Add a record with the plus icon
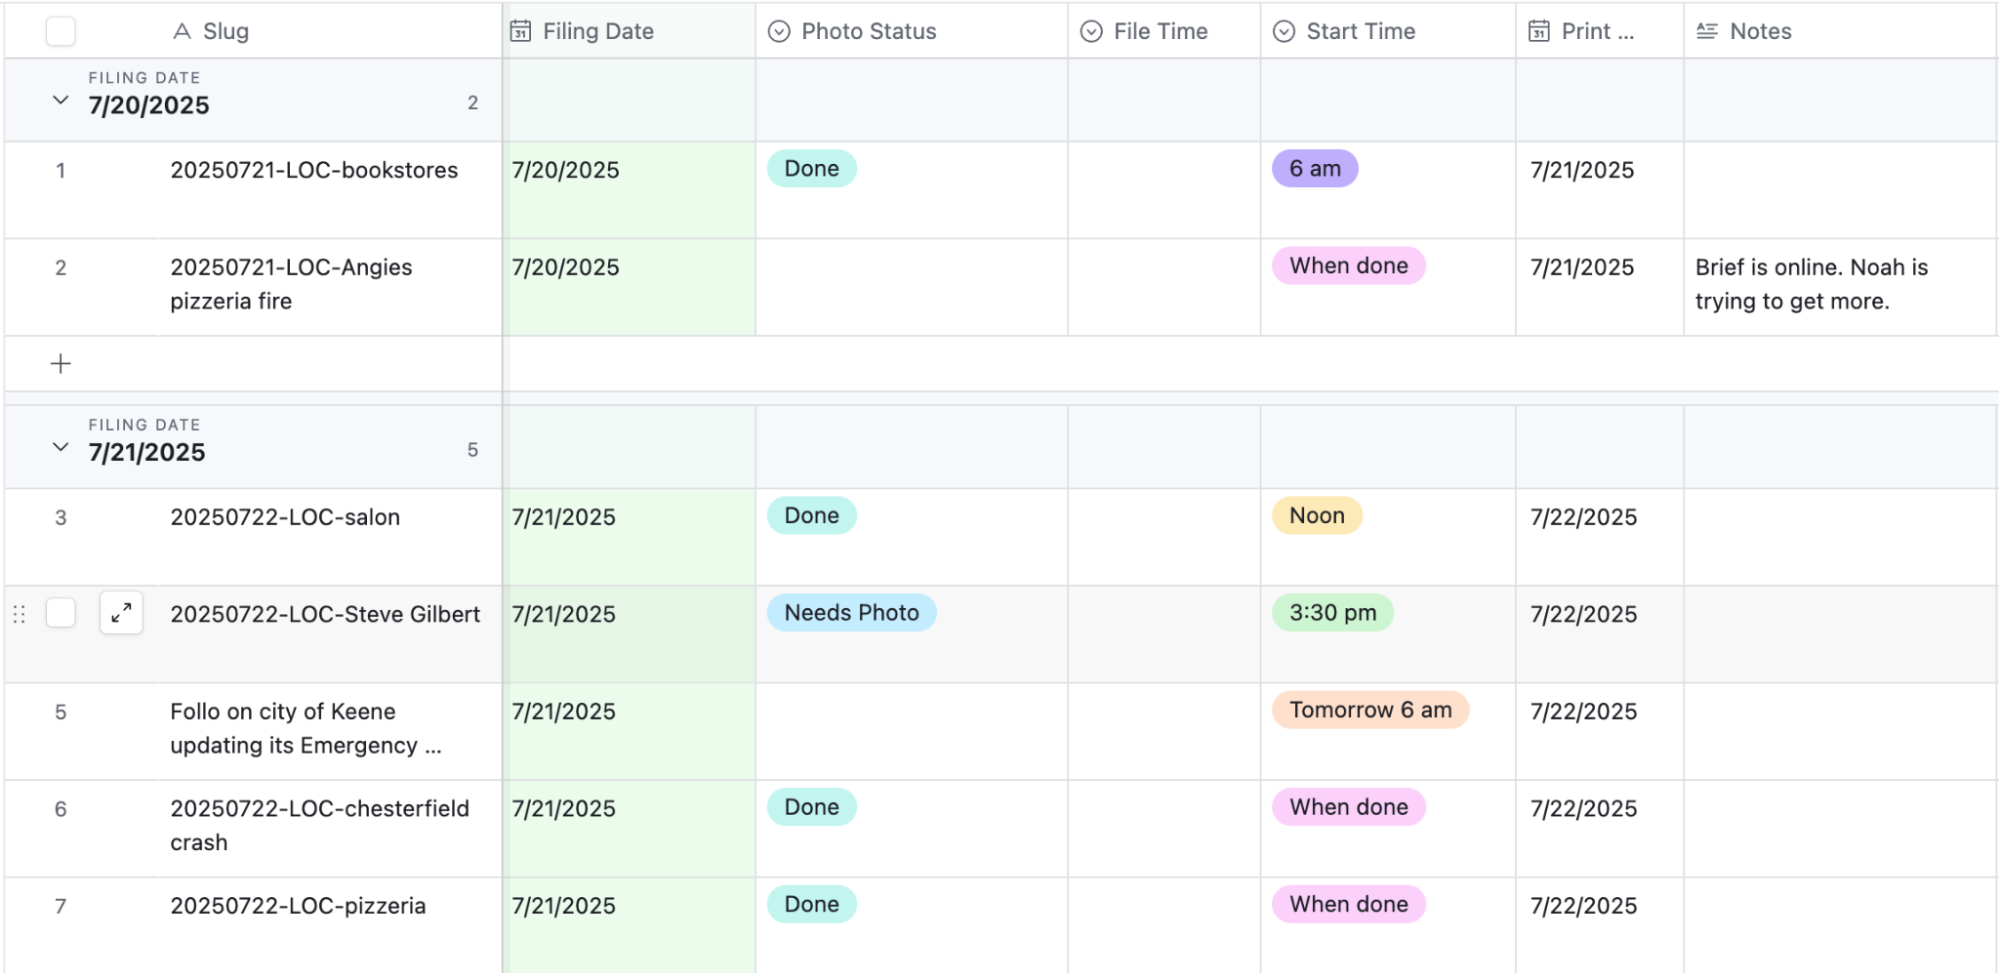 (61, 363)
